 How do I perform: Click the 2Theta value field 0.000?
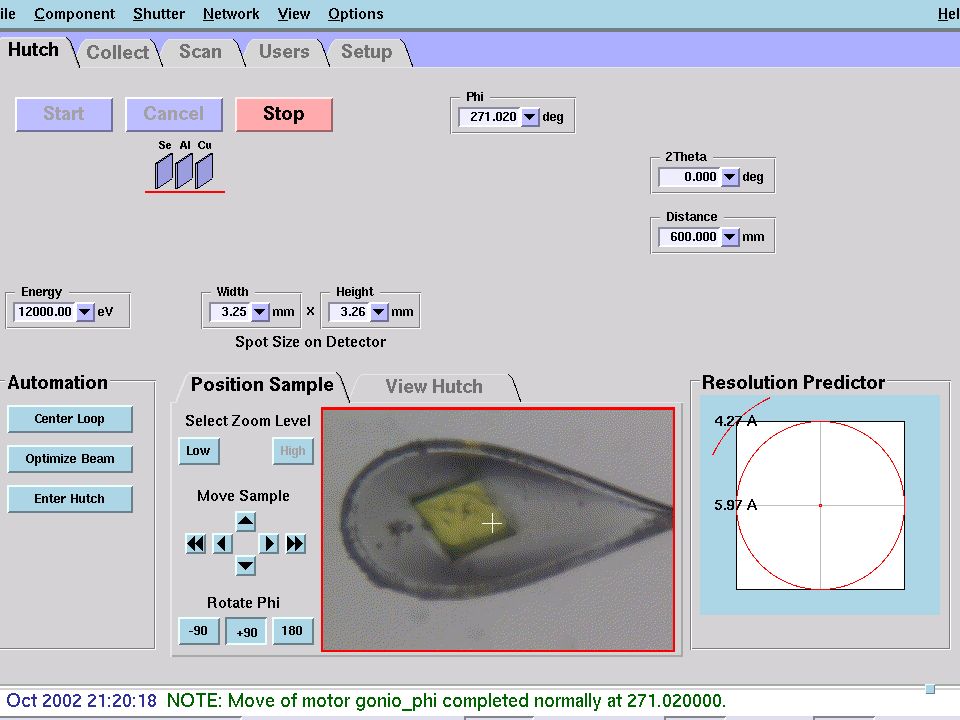pyautogui.click(x=689, y=177)
